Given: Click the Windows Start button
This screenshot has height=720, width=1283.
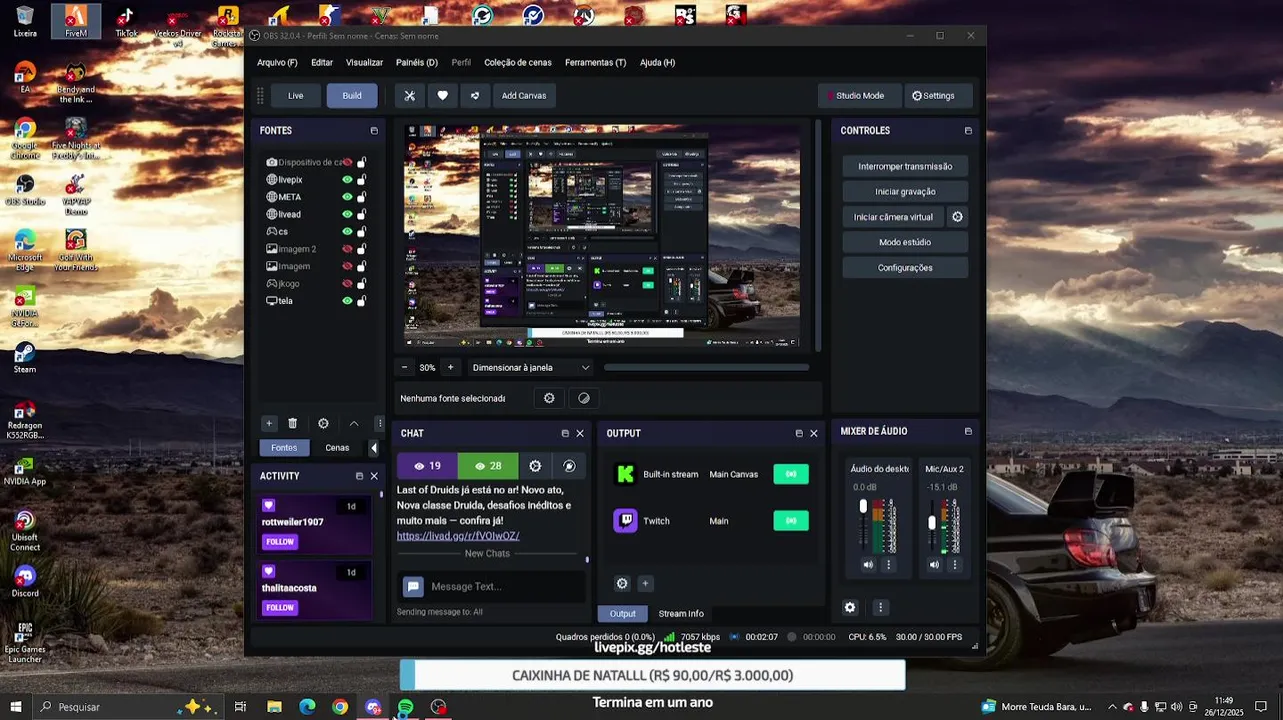Looking at the screenshot, I should pos(15,707).
